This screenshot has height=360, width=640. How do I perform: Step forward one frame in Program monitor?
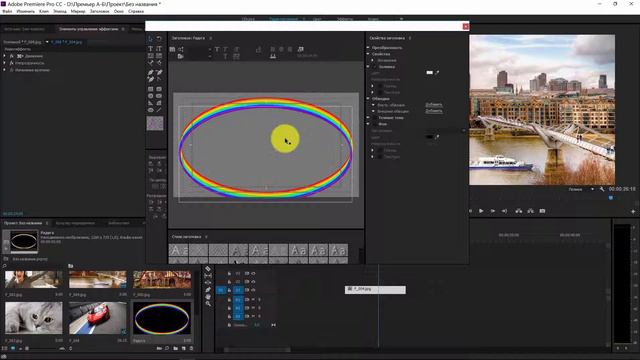coord(493,211)
